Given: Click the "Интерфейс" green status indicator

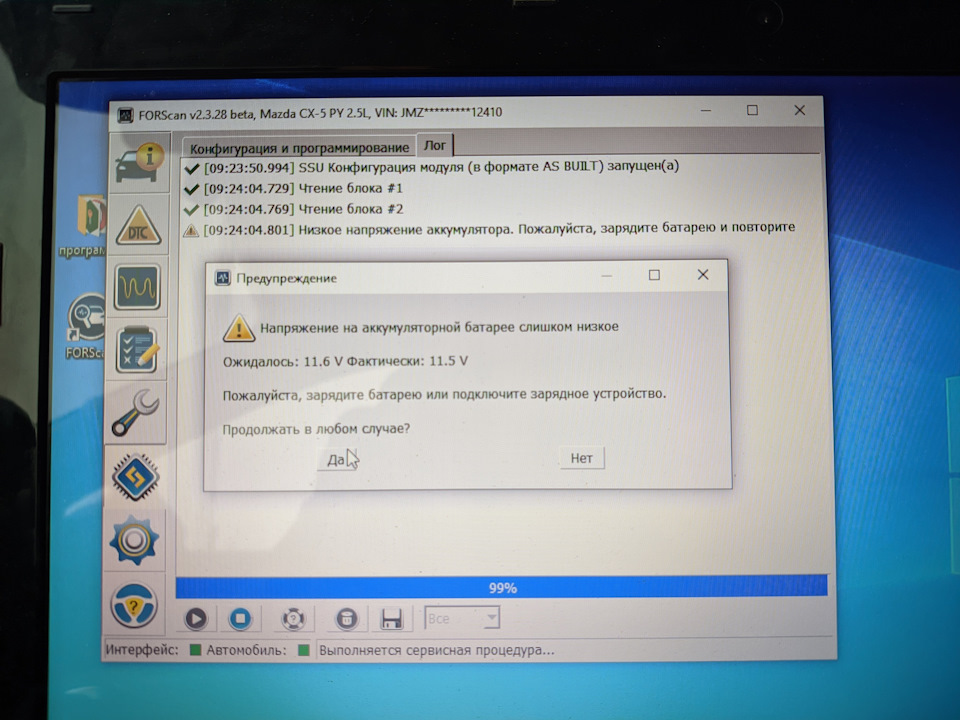Looking at the screenshot, I should pos(195,650).
